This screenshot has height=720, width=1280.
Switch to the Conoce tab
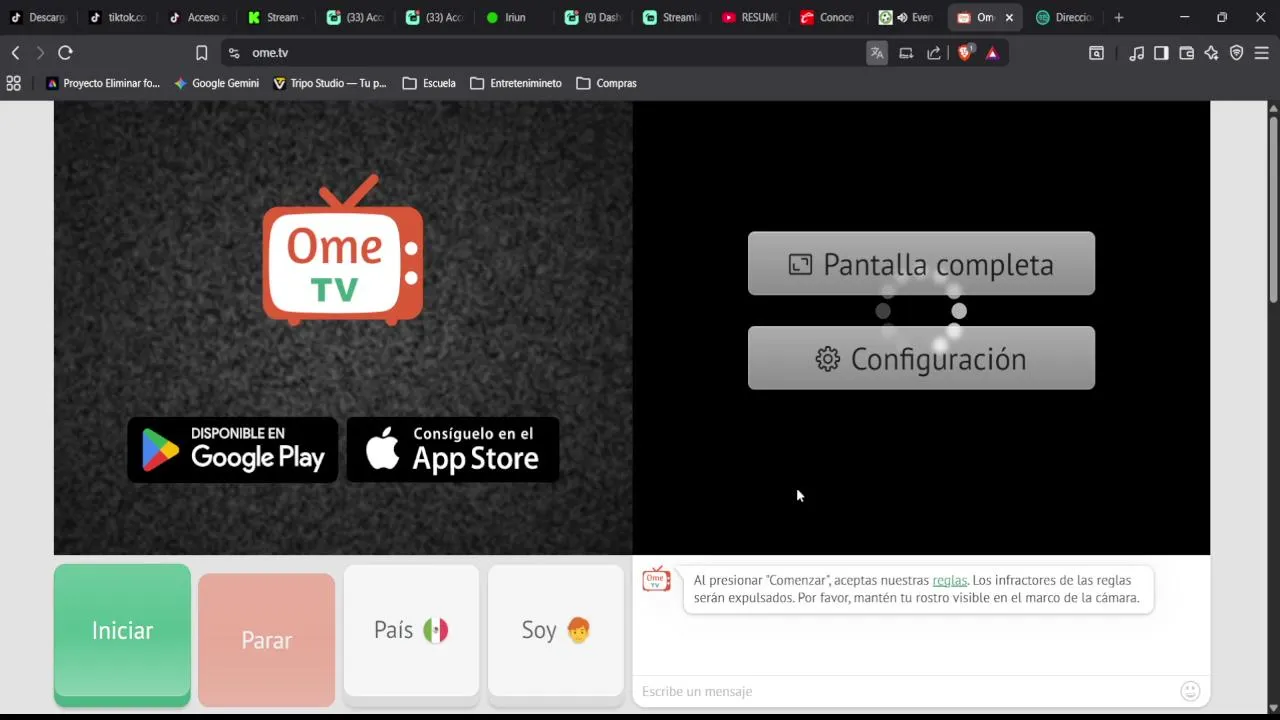[830, 17]
